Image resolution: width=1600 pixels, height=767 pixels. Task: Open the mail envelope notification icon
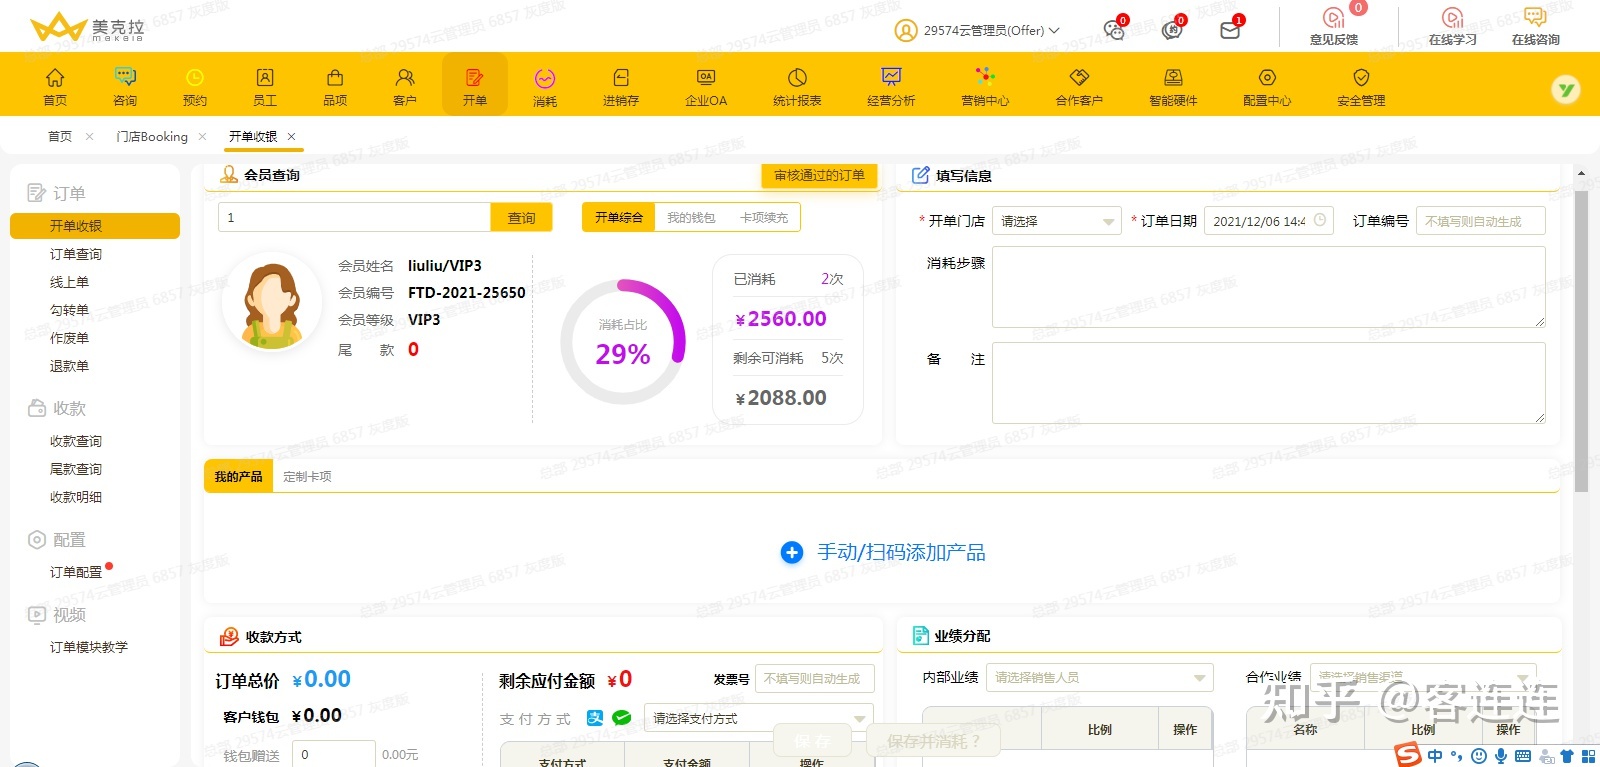pos(1230,30)
